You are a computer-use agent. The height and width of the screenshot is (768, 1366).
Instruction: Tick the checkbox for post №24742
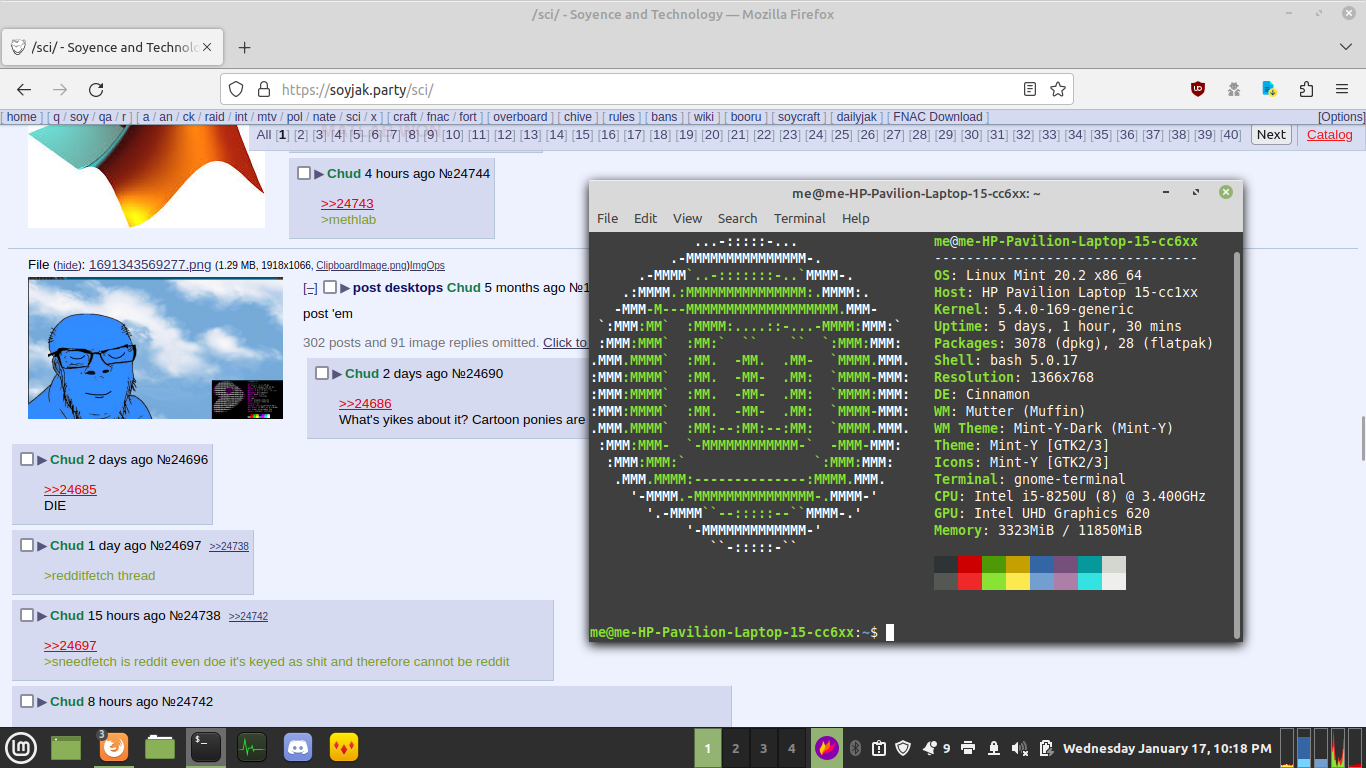click(27, 701)
